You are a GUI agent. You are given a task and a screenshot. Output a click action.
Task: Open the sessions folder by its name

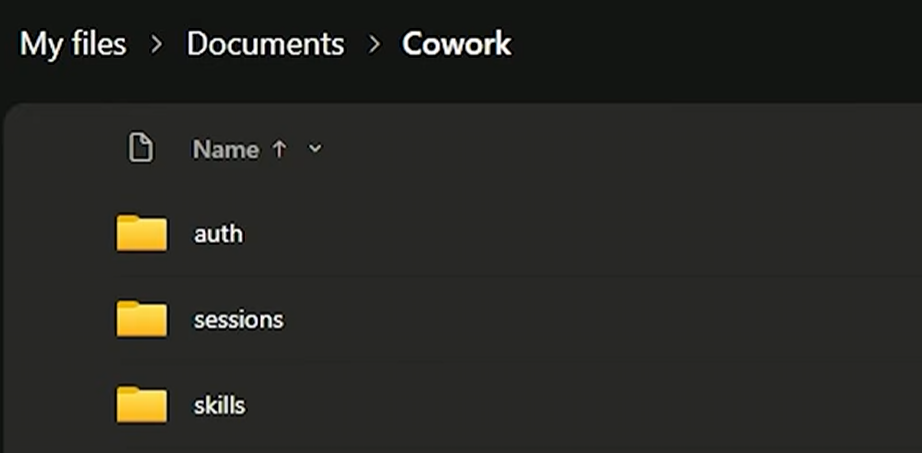coord(239,319)
